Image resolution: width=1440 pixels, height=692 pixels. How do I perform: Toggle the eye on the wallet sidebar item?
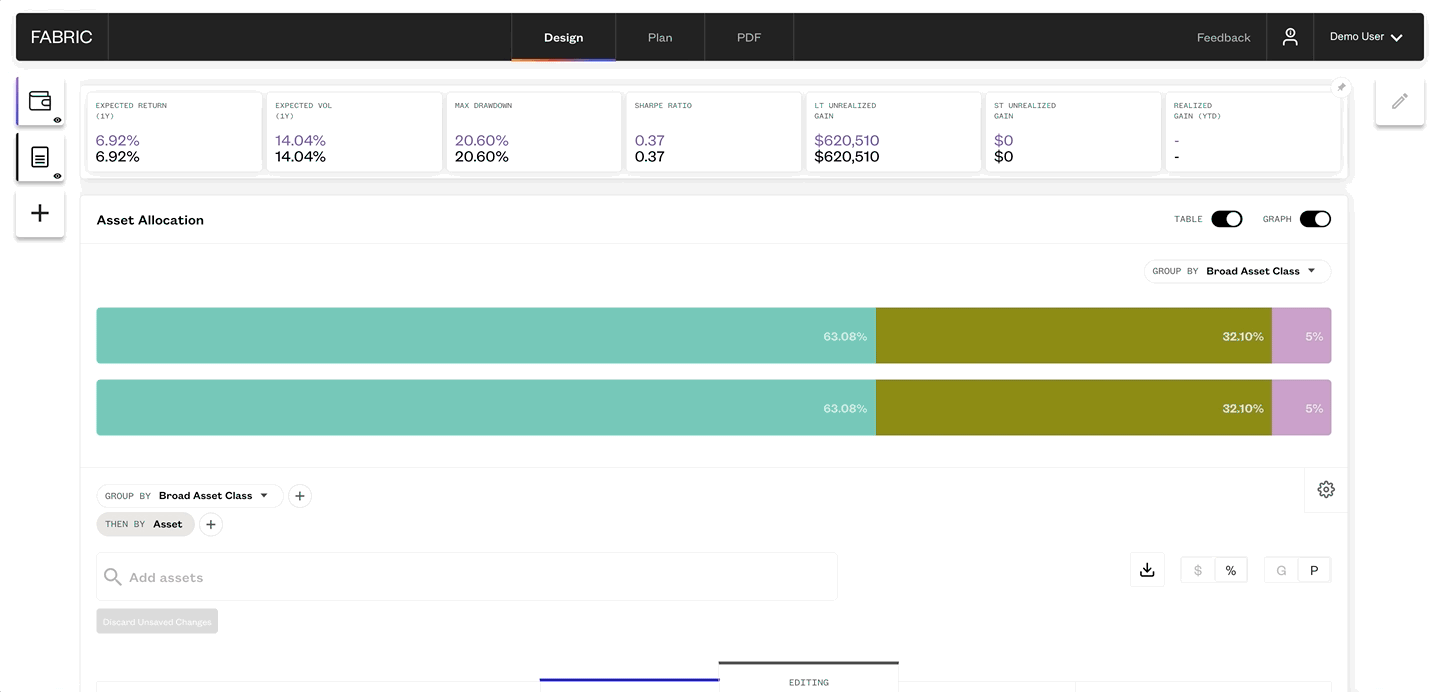(x=57, y=120)
